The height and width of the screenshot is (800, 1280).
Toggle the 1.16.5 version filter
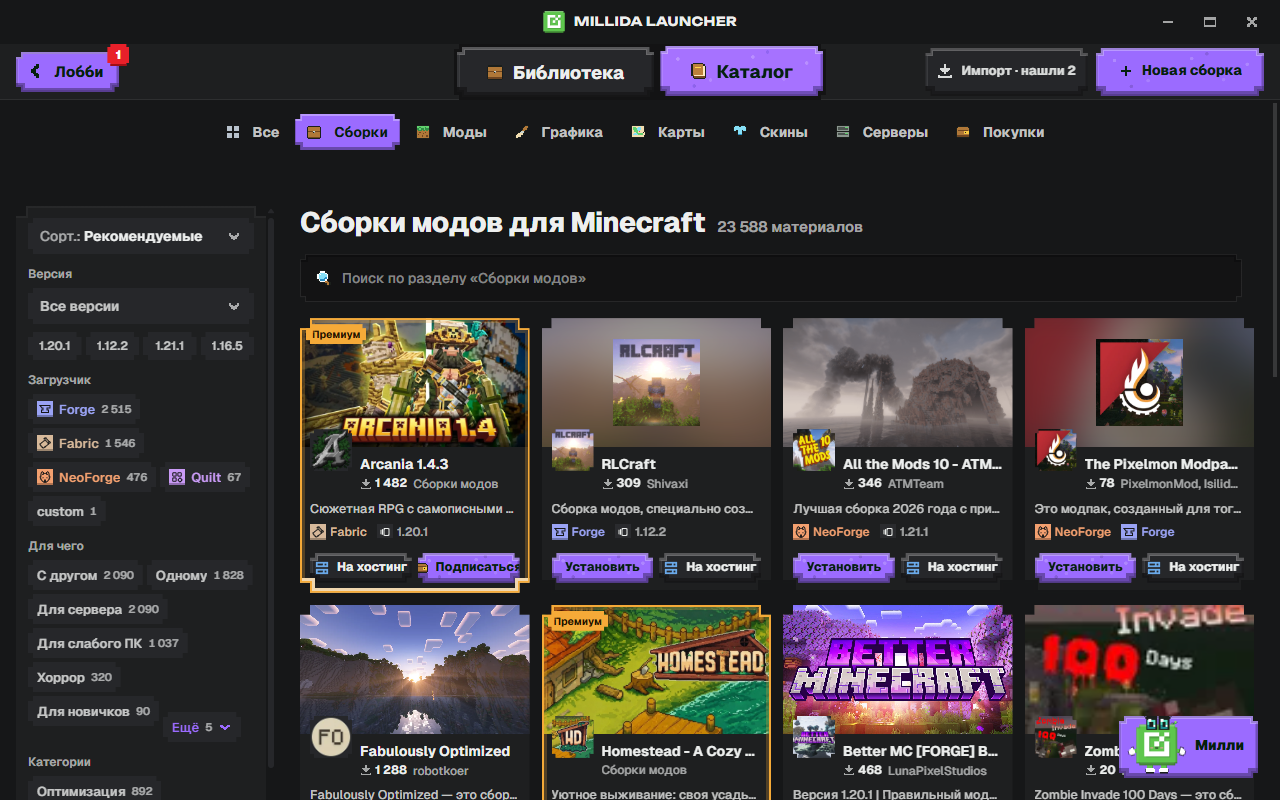point(227,346)
